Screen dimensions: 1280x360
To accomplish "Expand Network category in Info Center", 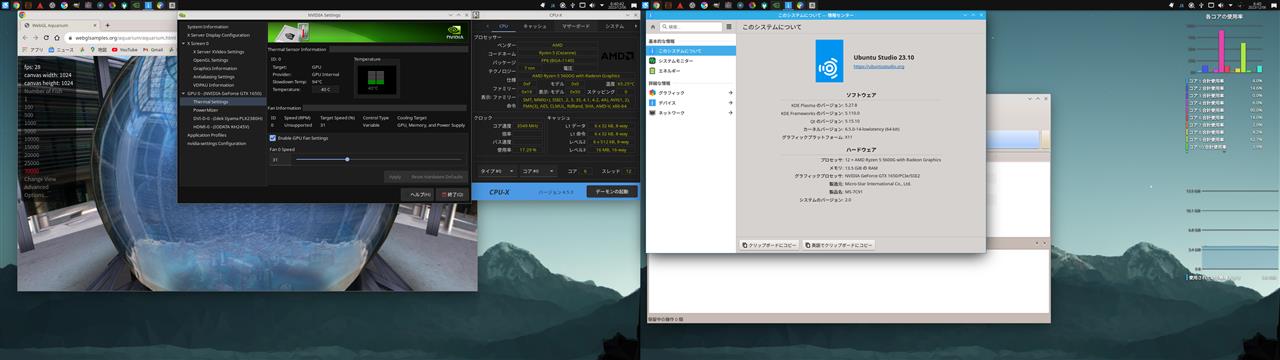I will pos(691,113).
